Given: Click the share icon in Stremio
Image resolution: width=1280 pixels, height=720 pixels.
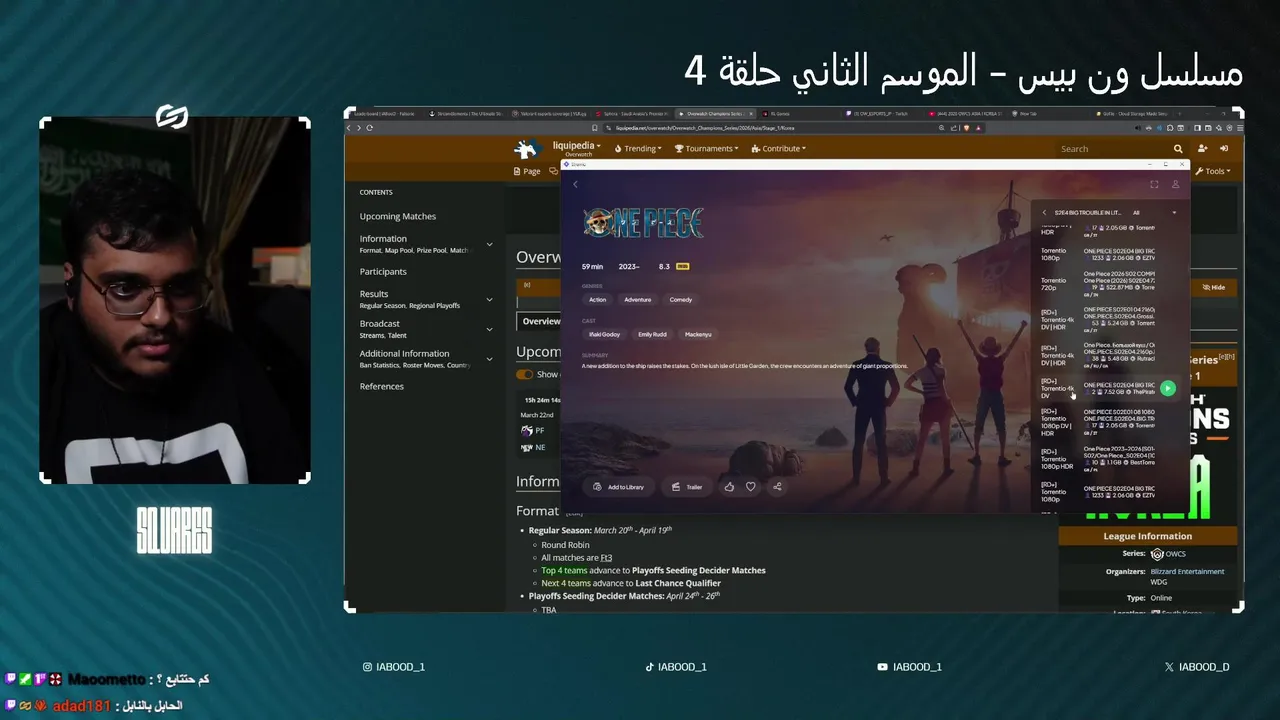Looking at the screenshot, I should pyautogui.click(x=777, y=487).
